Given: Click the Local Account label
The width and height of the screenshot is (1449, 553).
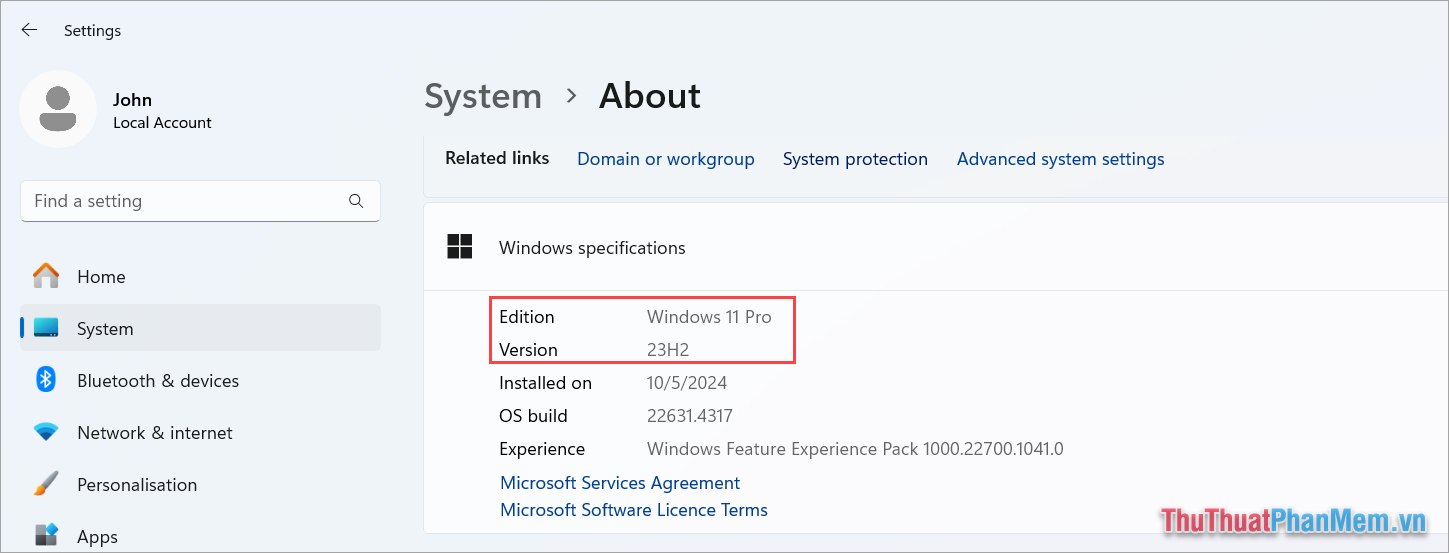Looking at the screenshot, I should point(162,123).
